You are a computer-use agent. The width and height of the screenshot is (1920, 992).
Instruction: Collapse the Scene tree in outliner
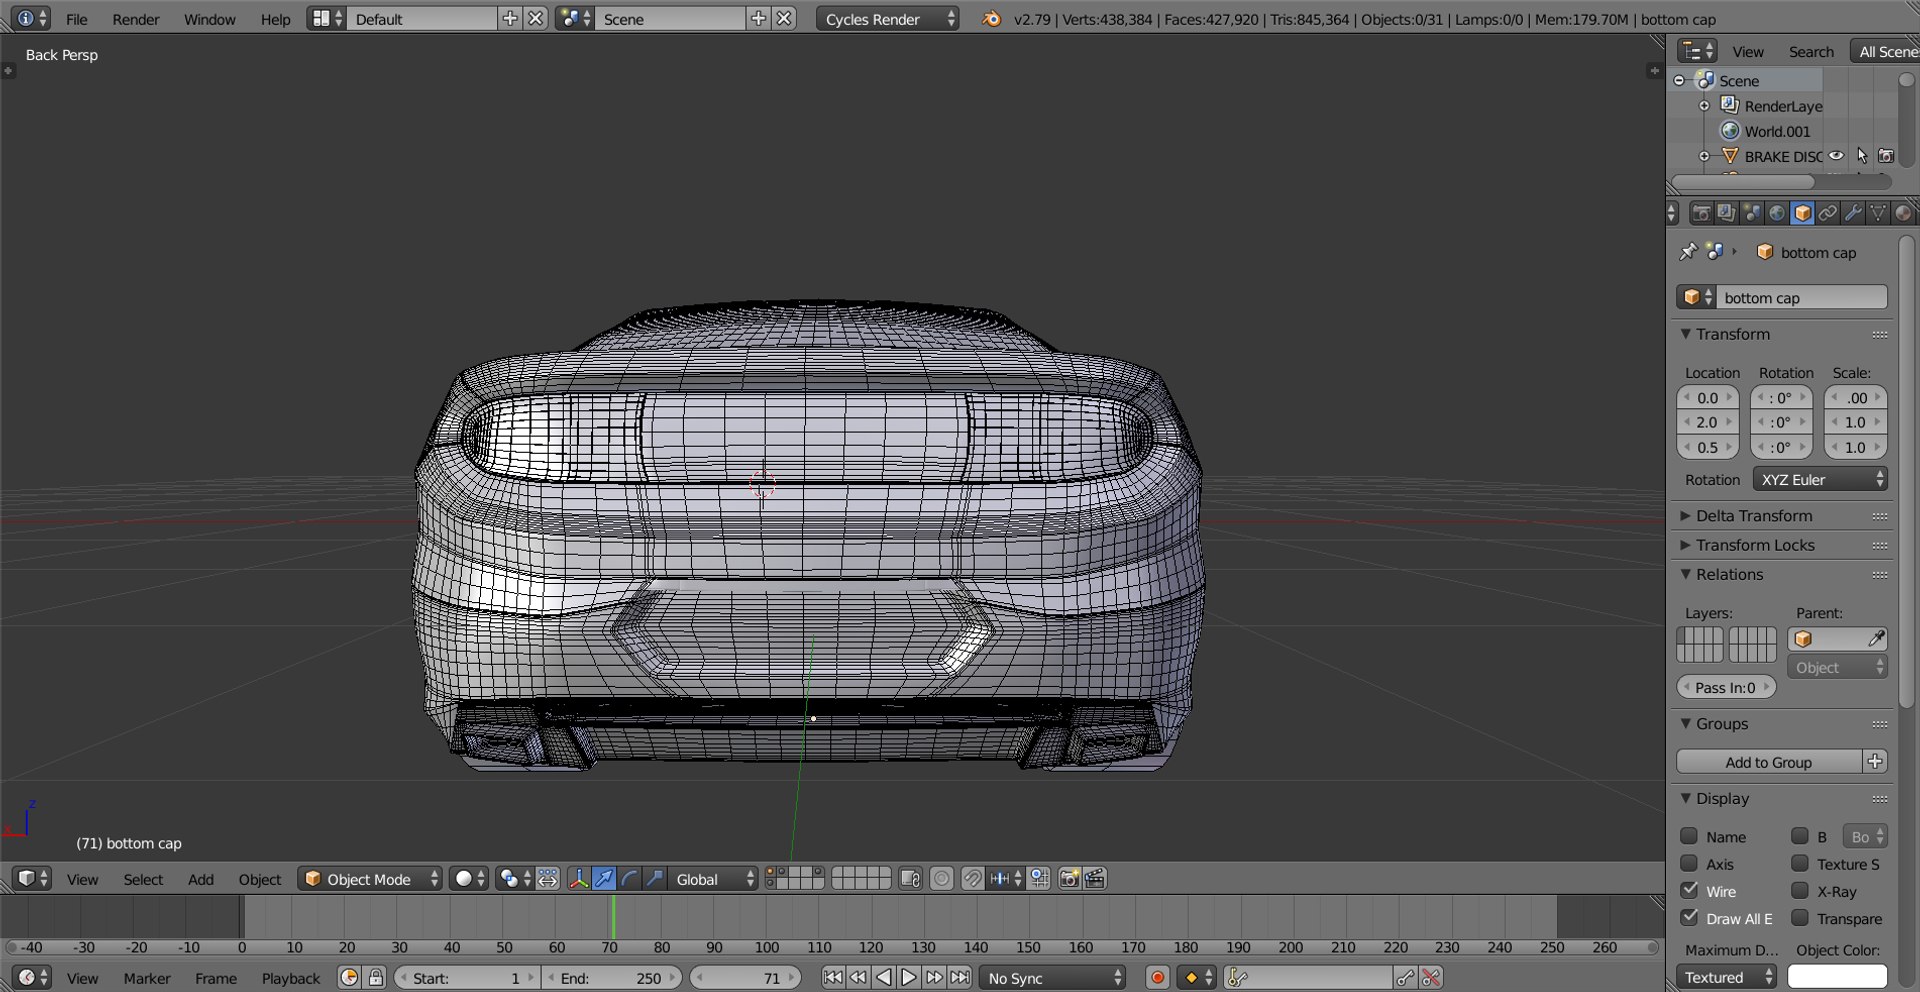coord(1680,81)
